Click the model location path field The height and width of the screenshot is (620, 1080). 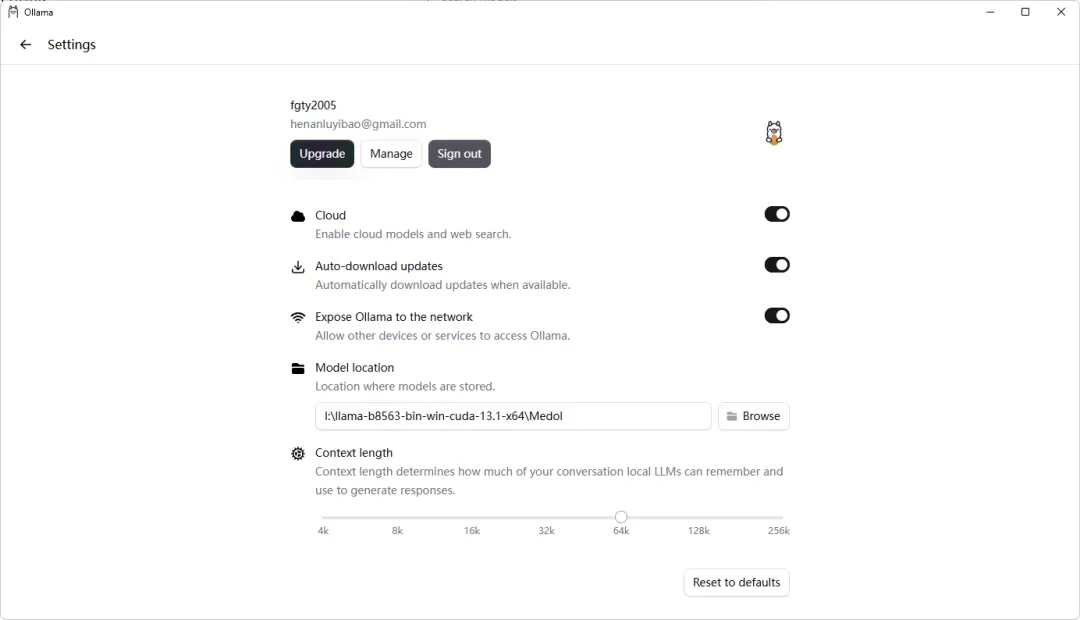[x=512, y=416]
